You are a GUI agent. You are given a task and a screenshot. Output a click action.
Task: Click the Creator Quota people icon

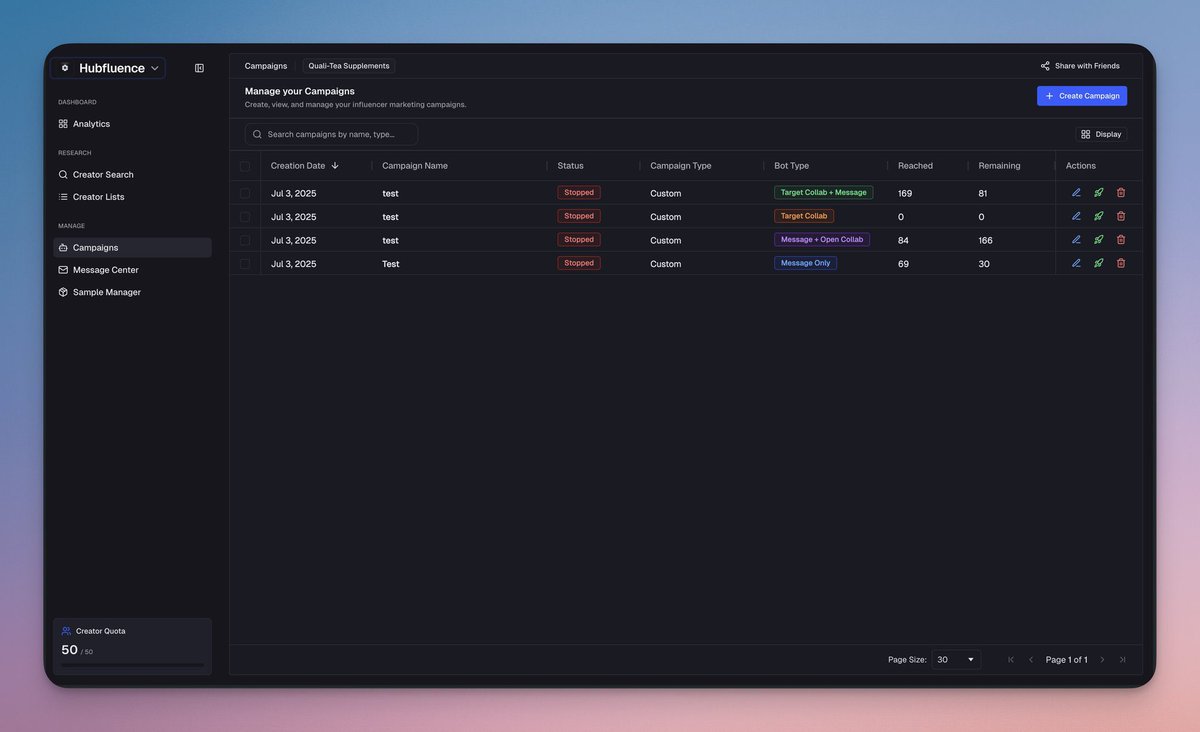tap(66, 631)
